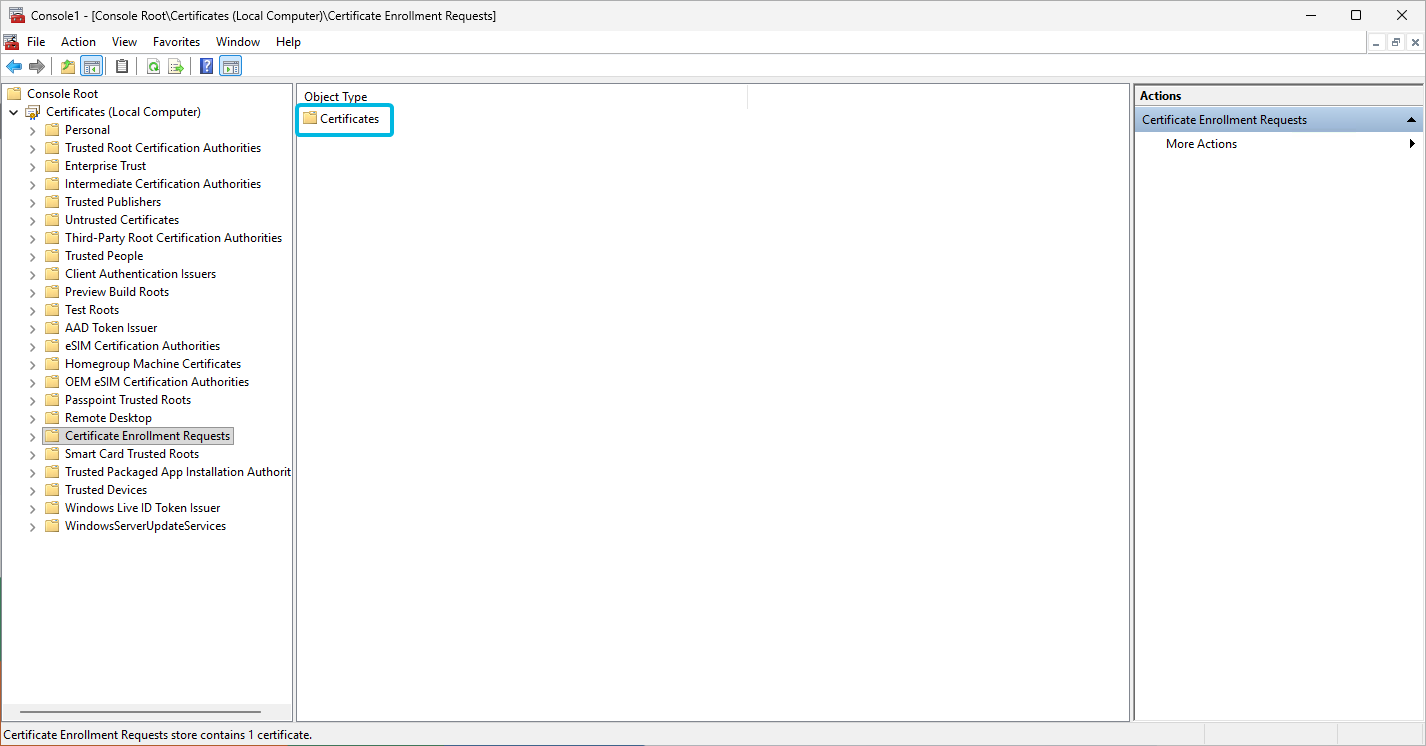Open the Help menu
Screen dimensions: 1426x746
(x=288, y=42)
